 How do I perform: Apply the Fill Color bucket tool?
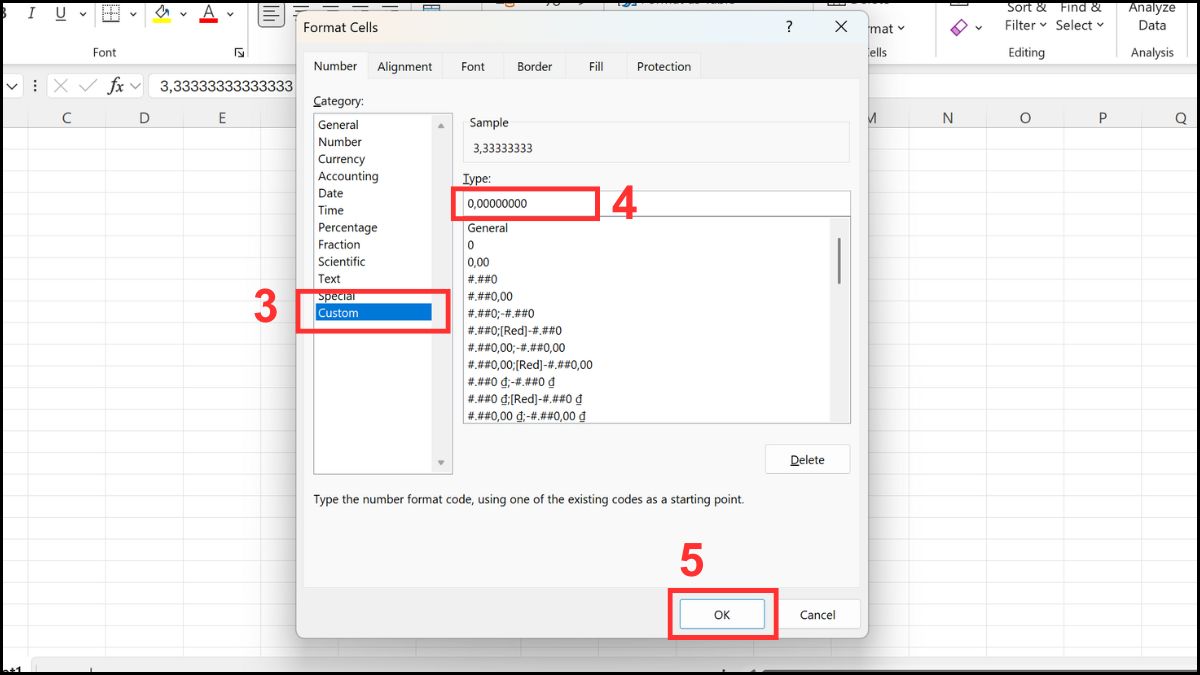159,12
